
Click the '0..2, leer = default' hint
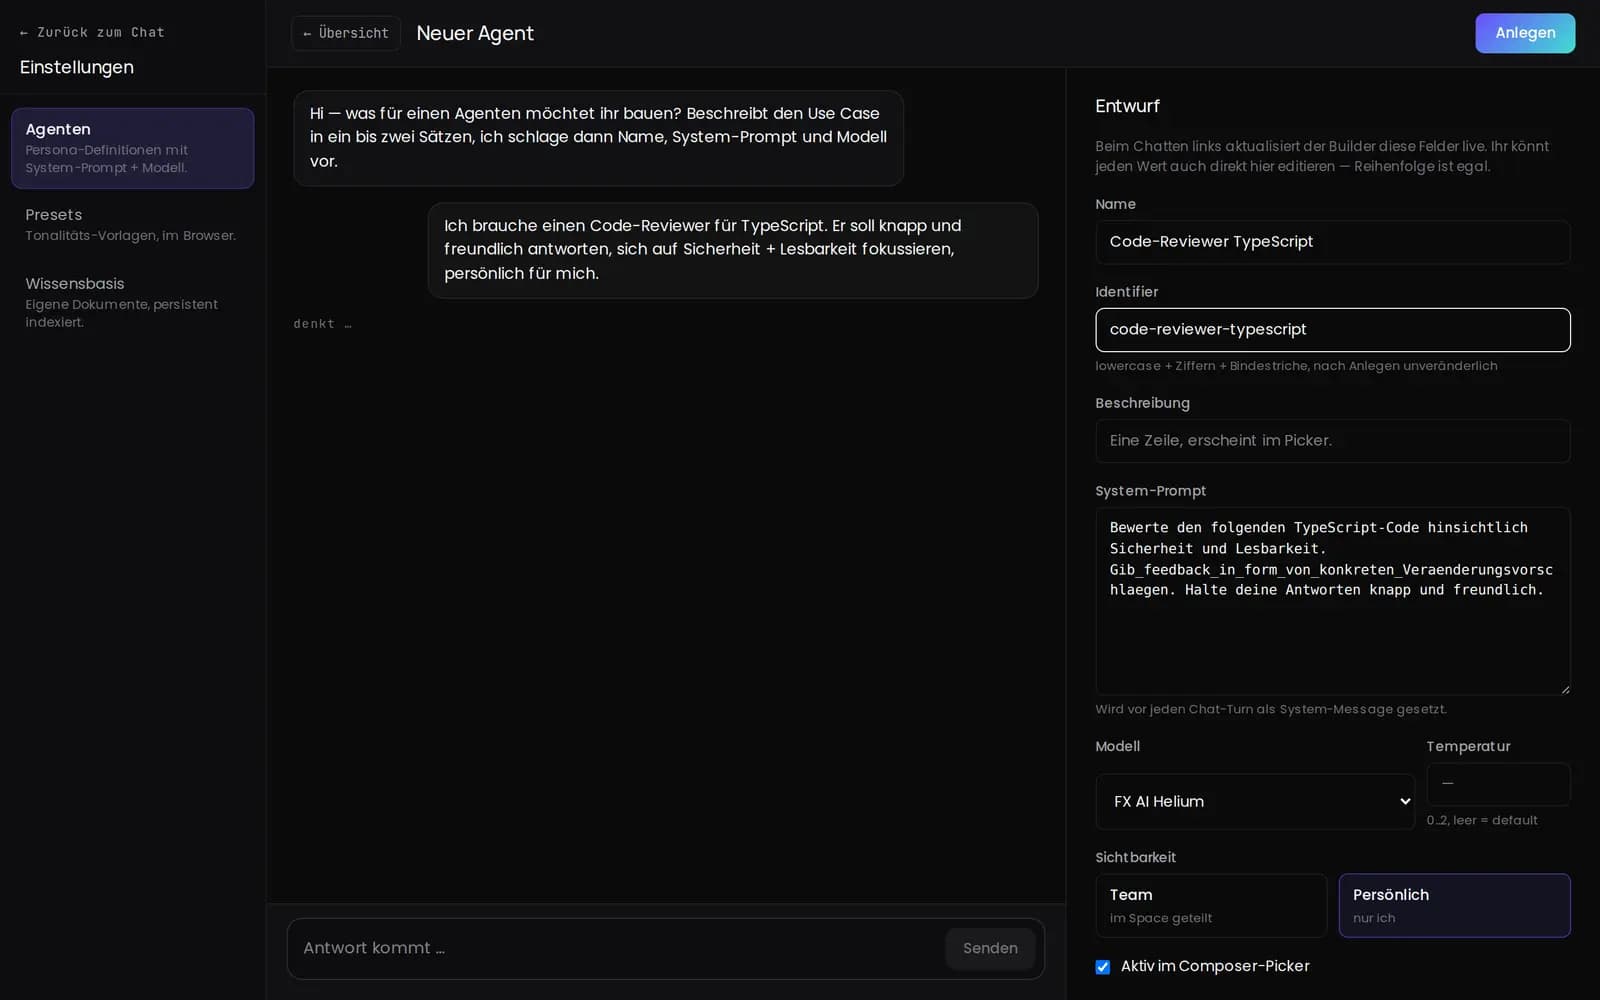(x=1482, y=820)
